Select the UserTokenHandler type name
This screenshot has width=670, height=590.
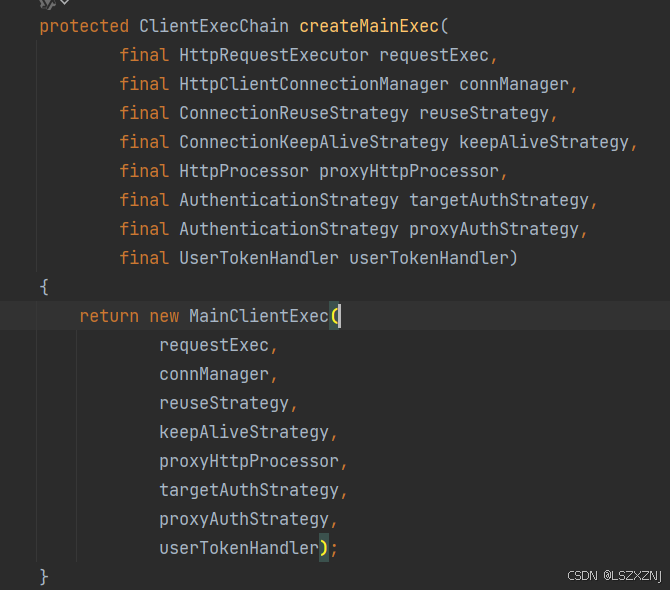click(259, 259)
